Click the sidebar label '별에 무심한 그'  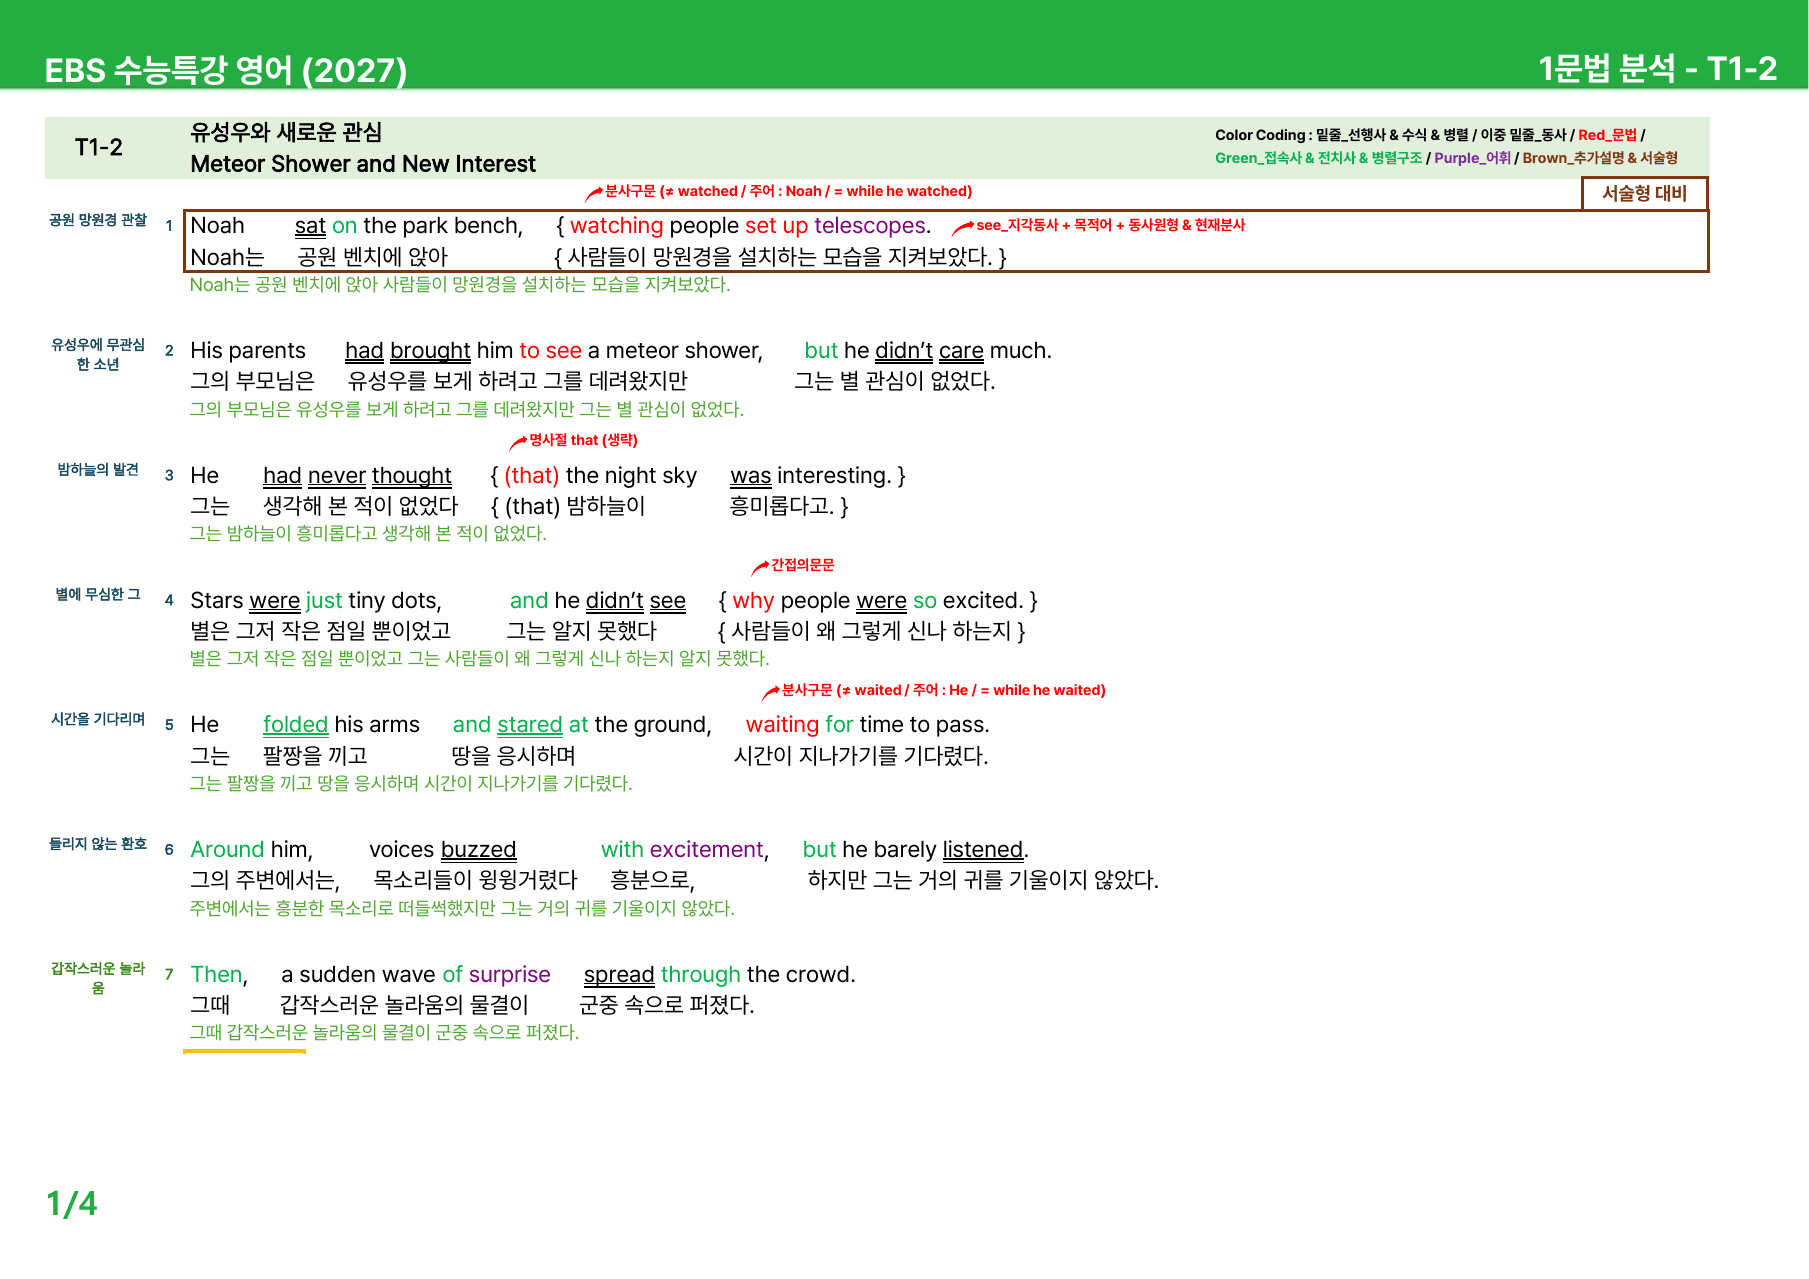(x=98, y=594)
